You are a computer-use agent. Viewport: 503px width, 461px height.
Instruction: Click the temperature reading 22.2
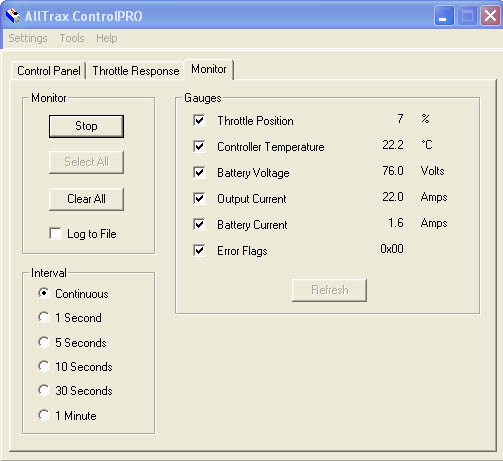pyautogui.click(x=393, y=145)
